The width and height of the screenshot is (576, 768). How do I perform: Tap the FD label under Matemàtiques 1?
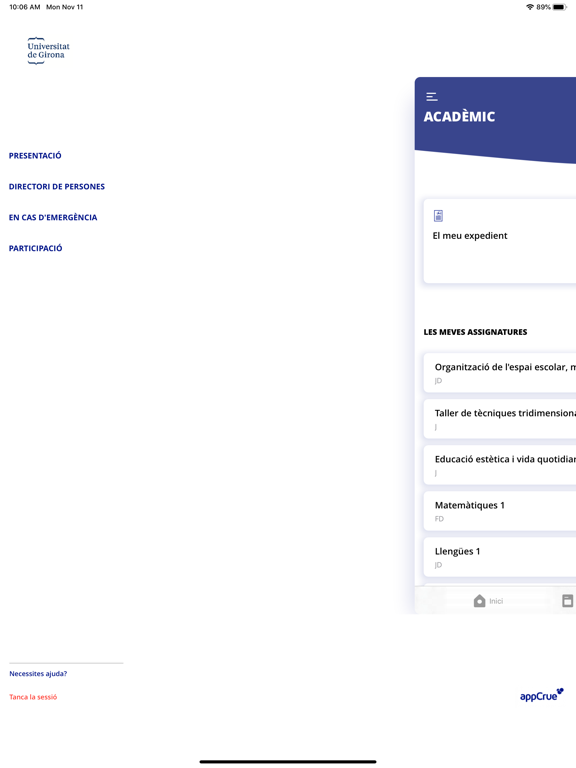pos(439,519)
